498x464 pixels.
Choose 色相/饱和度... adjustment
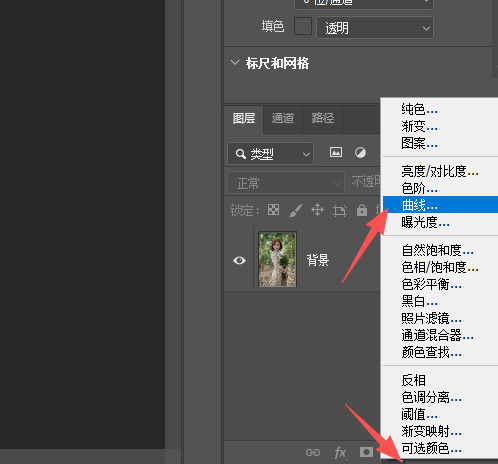pos(440,267)
